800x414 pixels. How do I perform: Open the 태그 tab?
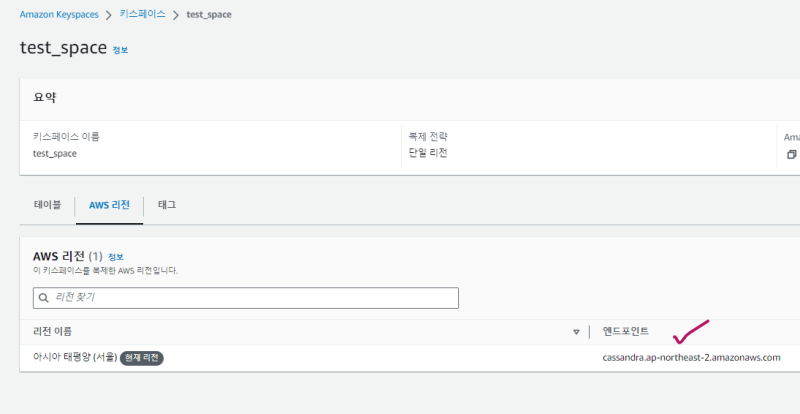point(167,205)
